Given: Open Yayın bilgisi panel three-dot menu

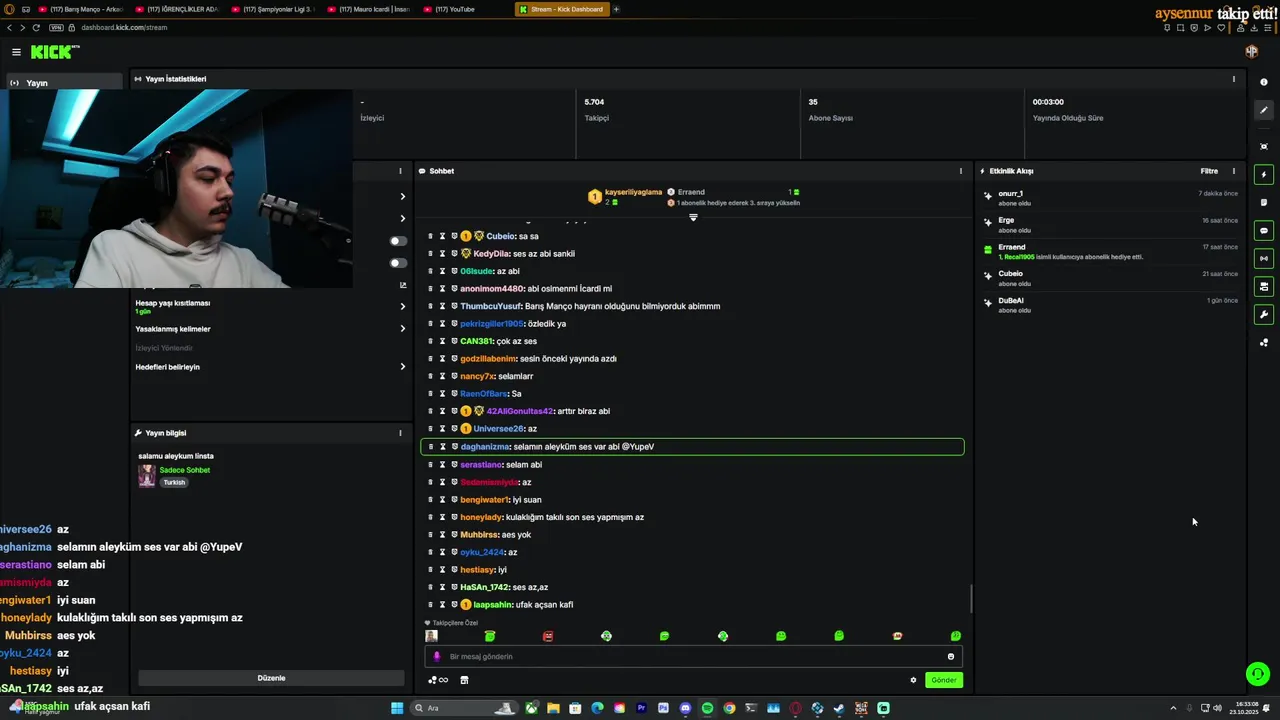Looking at the screenshot, I should click(x=400, y=433).
